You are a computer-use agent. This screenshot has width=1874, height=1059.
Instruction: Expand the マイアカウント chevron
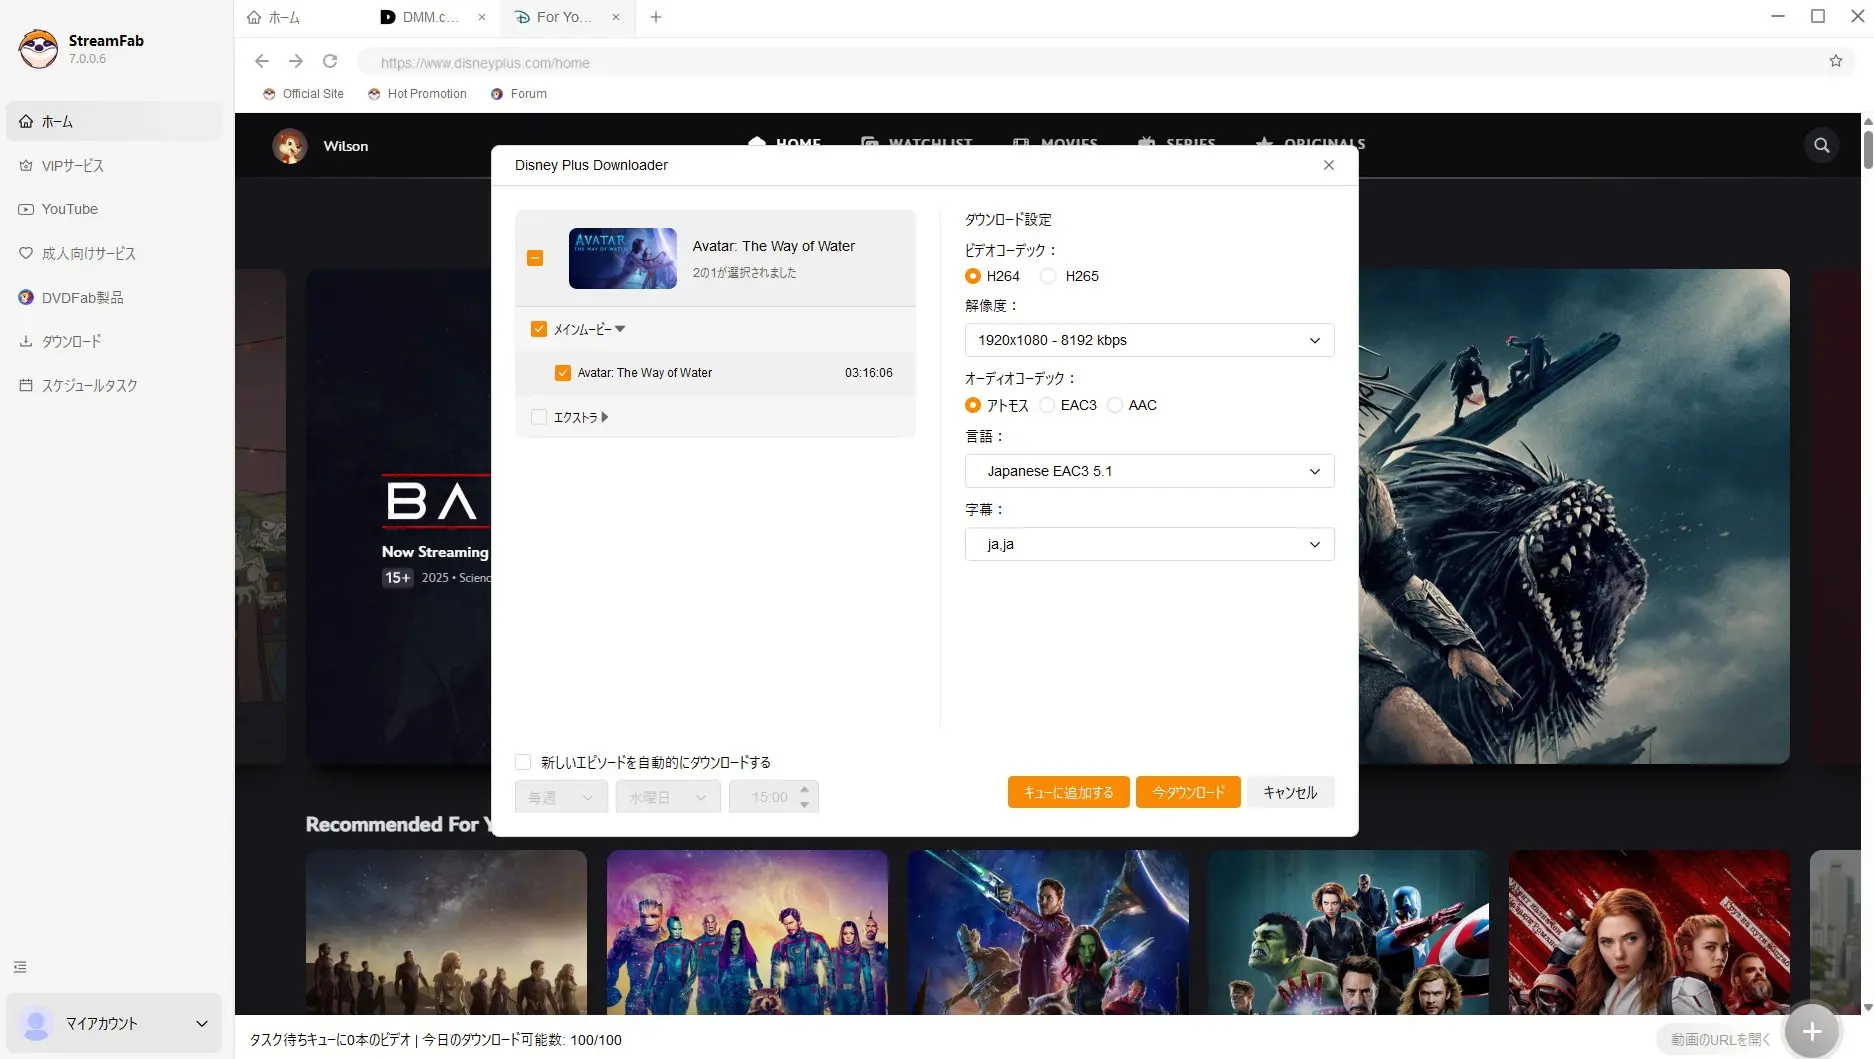coord(202,1023)
